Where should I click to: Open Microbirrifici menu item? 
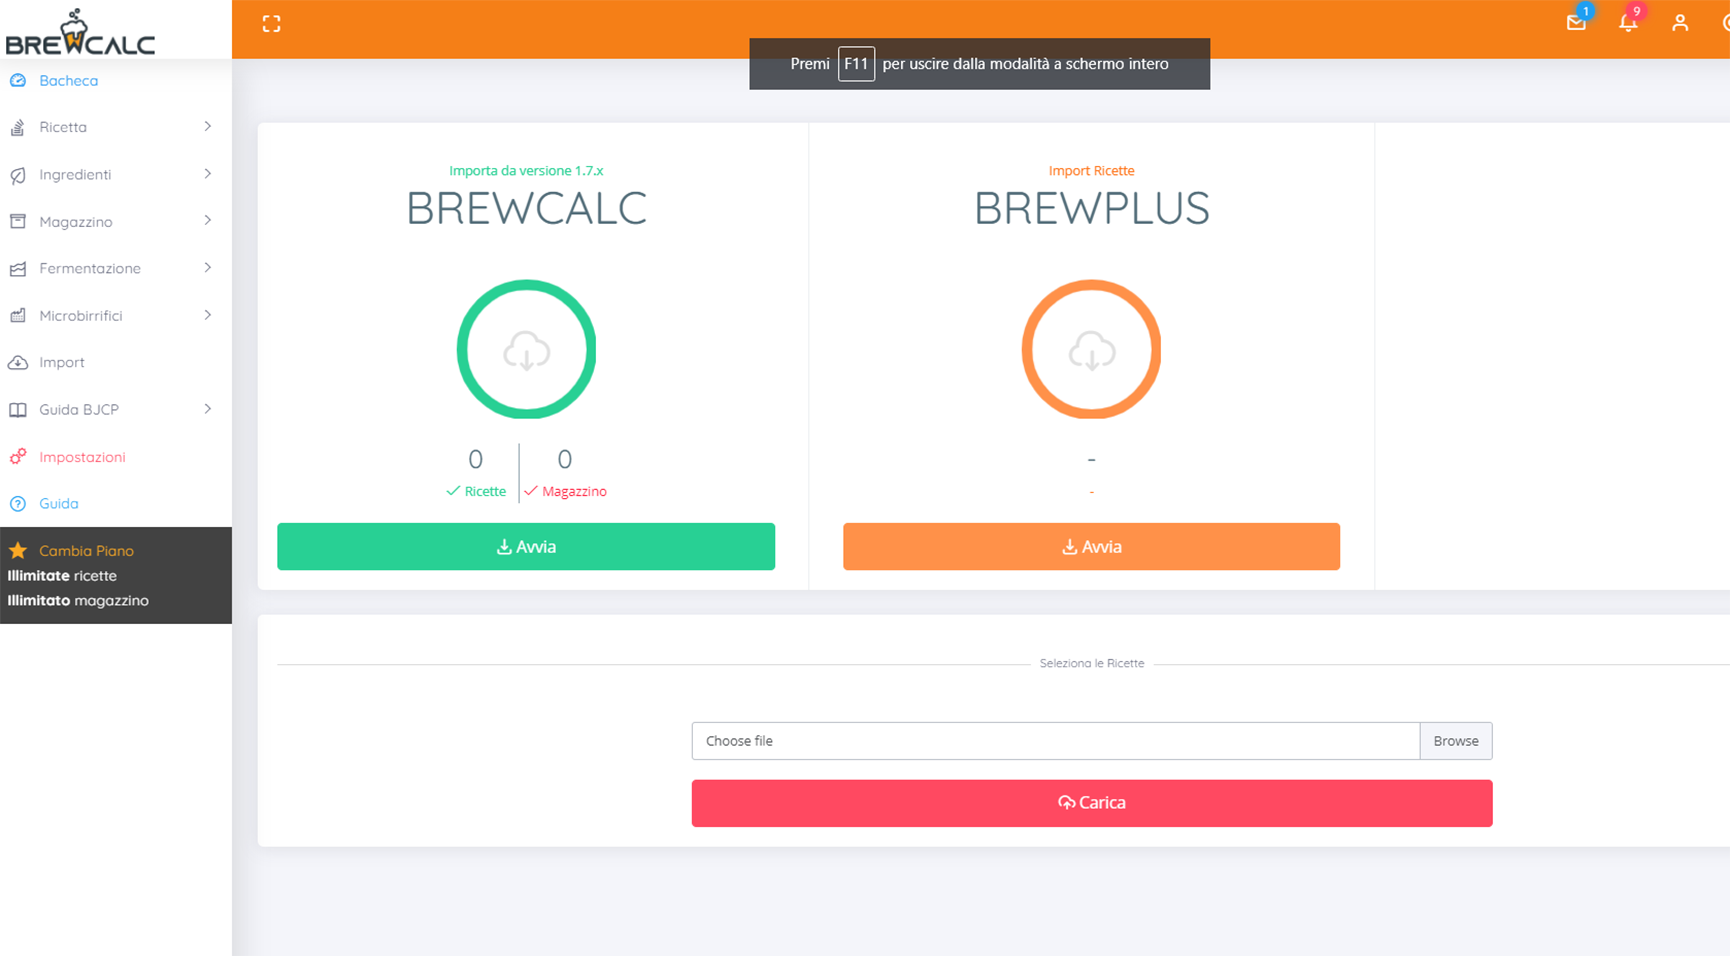[81, 315]
